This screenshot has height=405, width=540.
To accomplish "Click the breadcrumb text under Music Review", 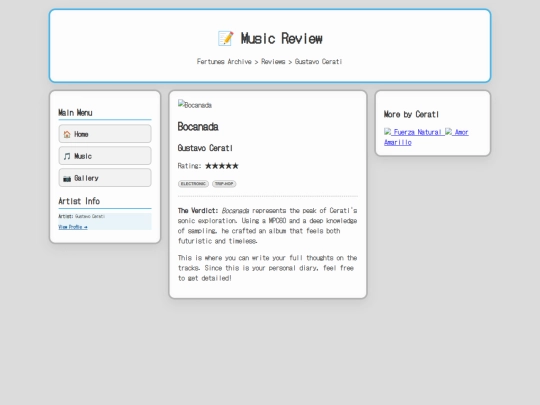I will tap(269, 62).
